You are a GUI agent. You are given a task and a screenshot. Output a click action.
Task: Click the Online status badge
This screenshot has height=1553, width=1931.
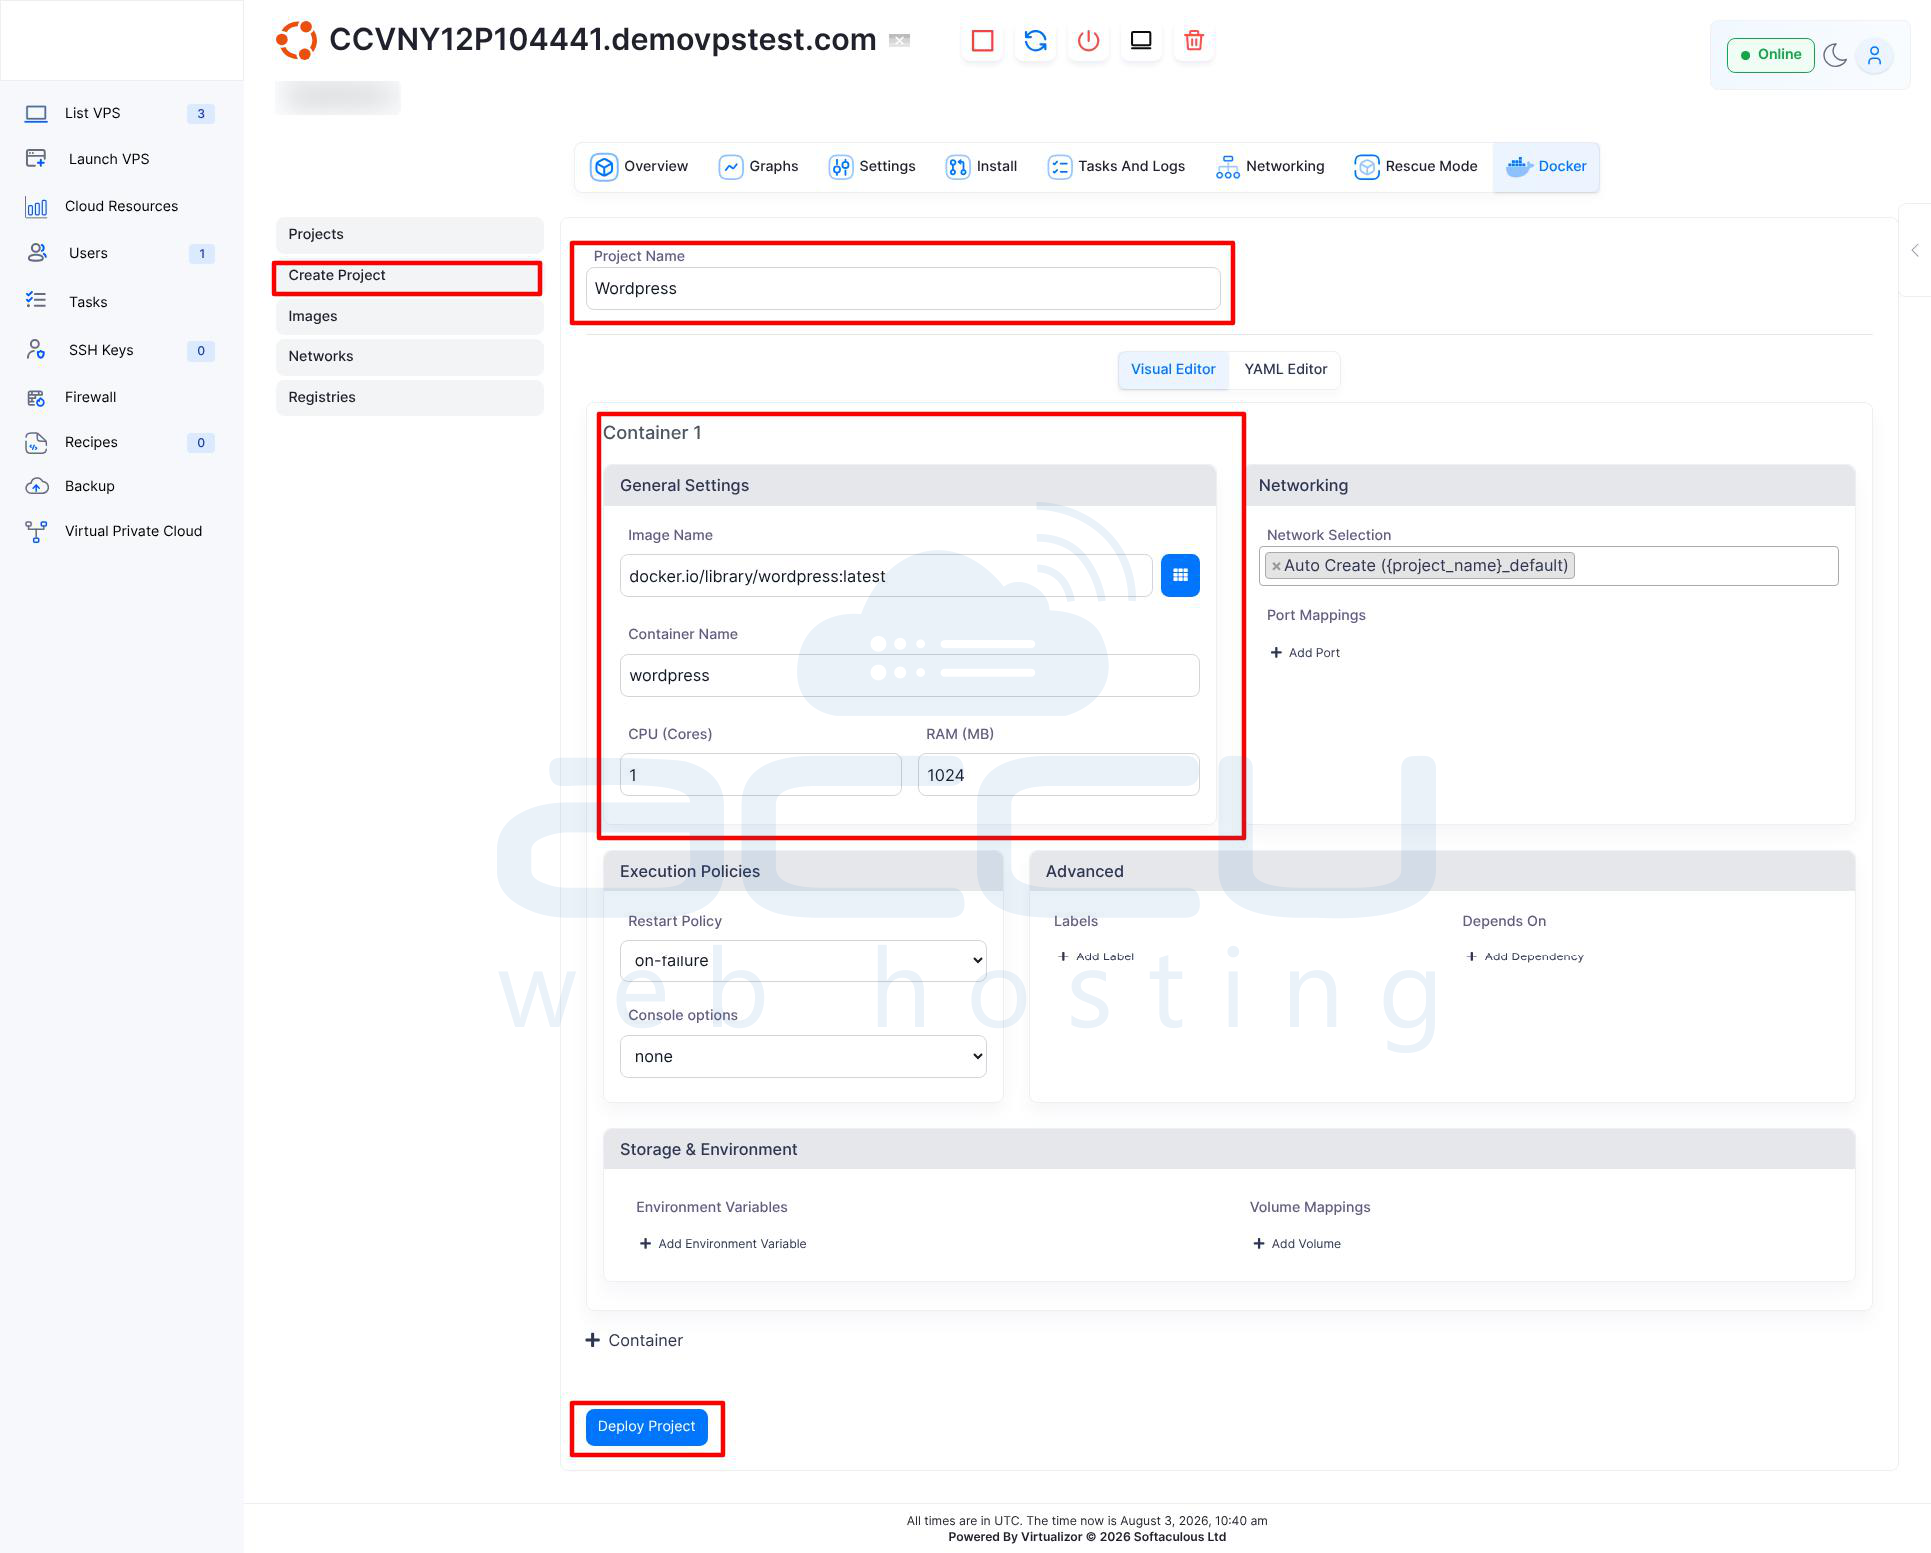[x=1770, y=55]
